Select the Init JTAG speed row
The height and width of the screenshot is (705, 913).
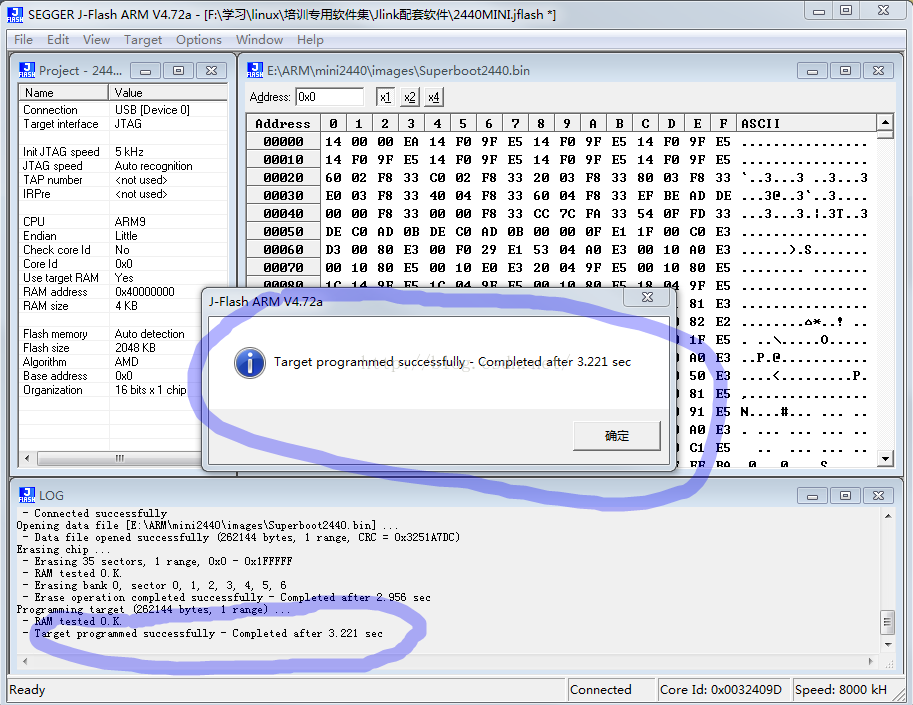pyautogui.click(x=123, y=152)
